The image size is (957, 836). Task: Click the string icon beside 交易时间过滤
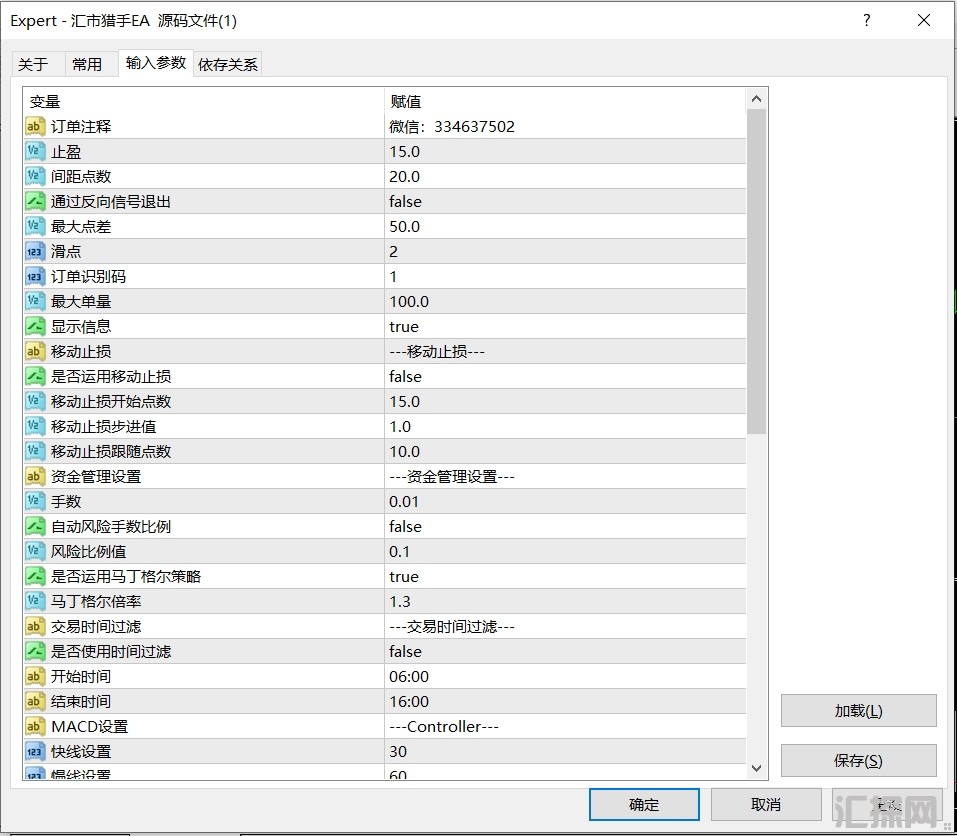35,627
